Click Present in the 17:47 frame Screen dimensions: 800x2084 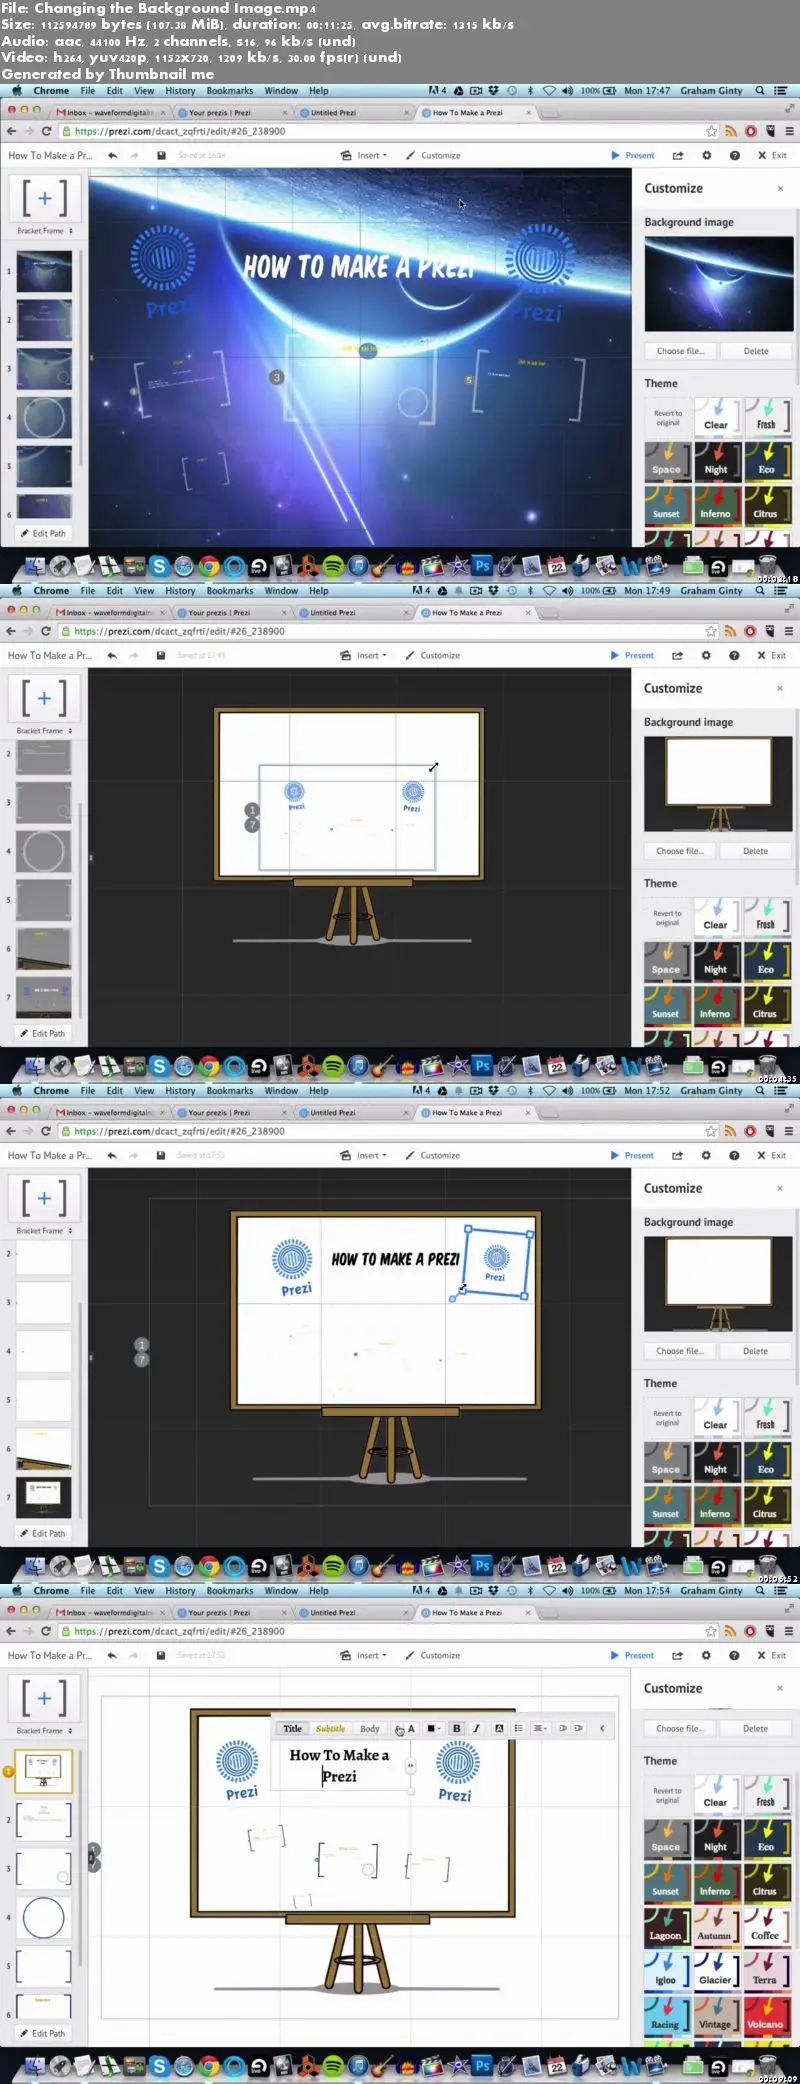(633, 155)
